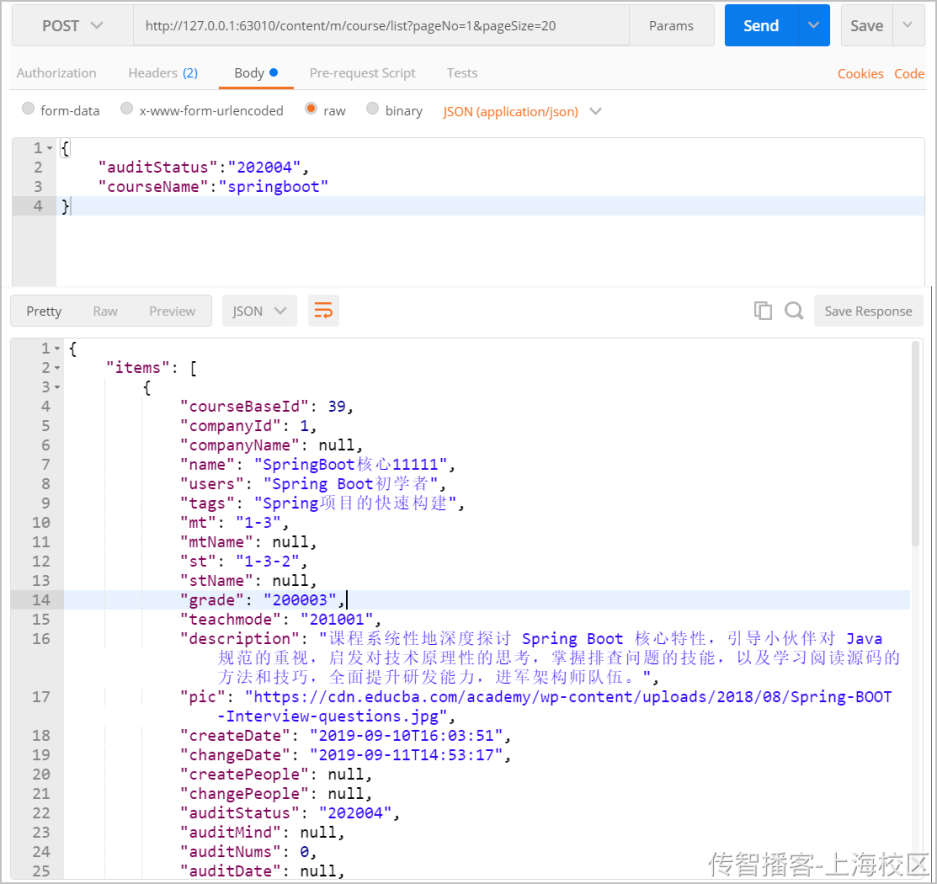Click the request URL input field
This screenshot has width=937, height=884.
(x=381, y=26)
